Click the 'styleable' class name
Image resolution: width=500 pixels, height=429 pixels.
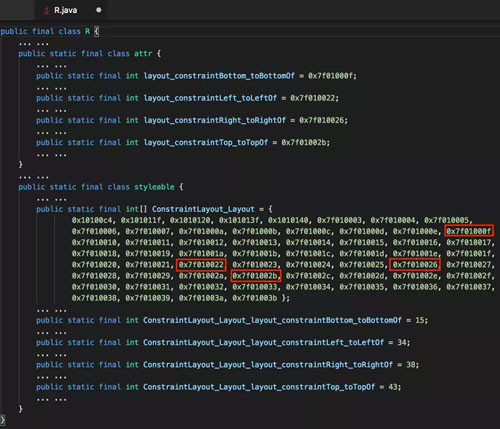pyautogui.click(x=154, y=187)
